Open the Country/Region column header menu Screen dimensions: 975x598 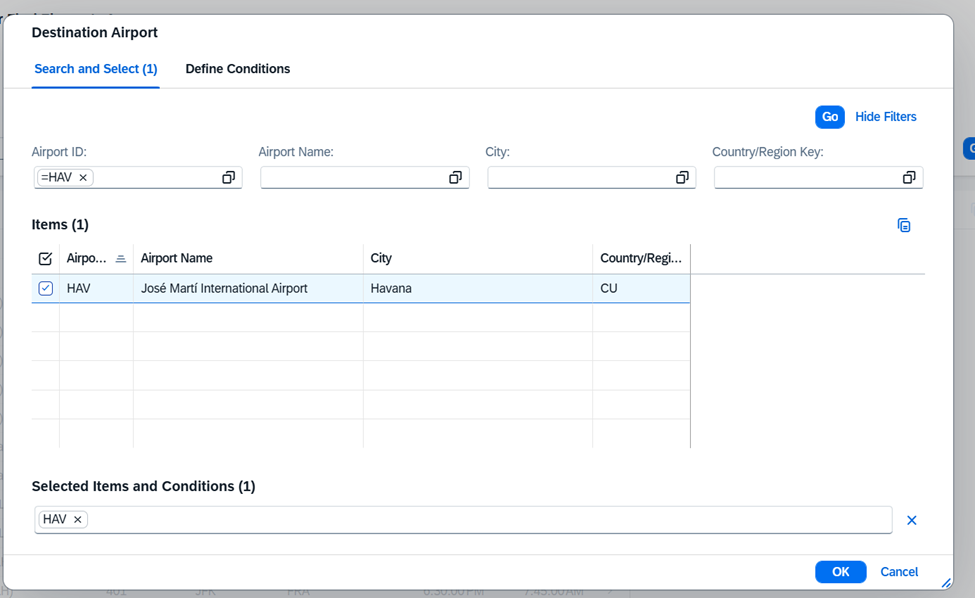point(640,259)
